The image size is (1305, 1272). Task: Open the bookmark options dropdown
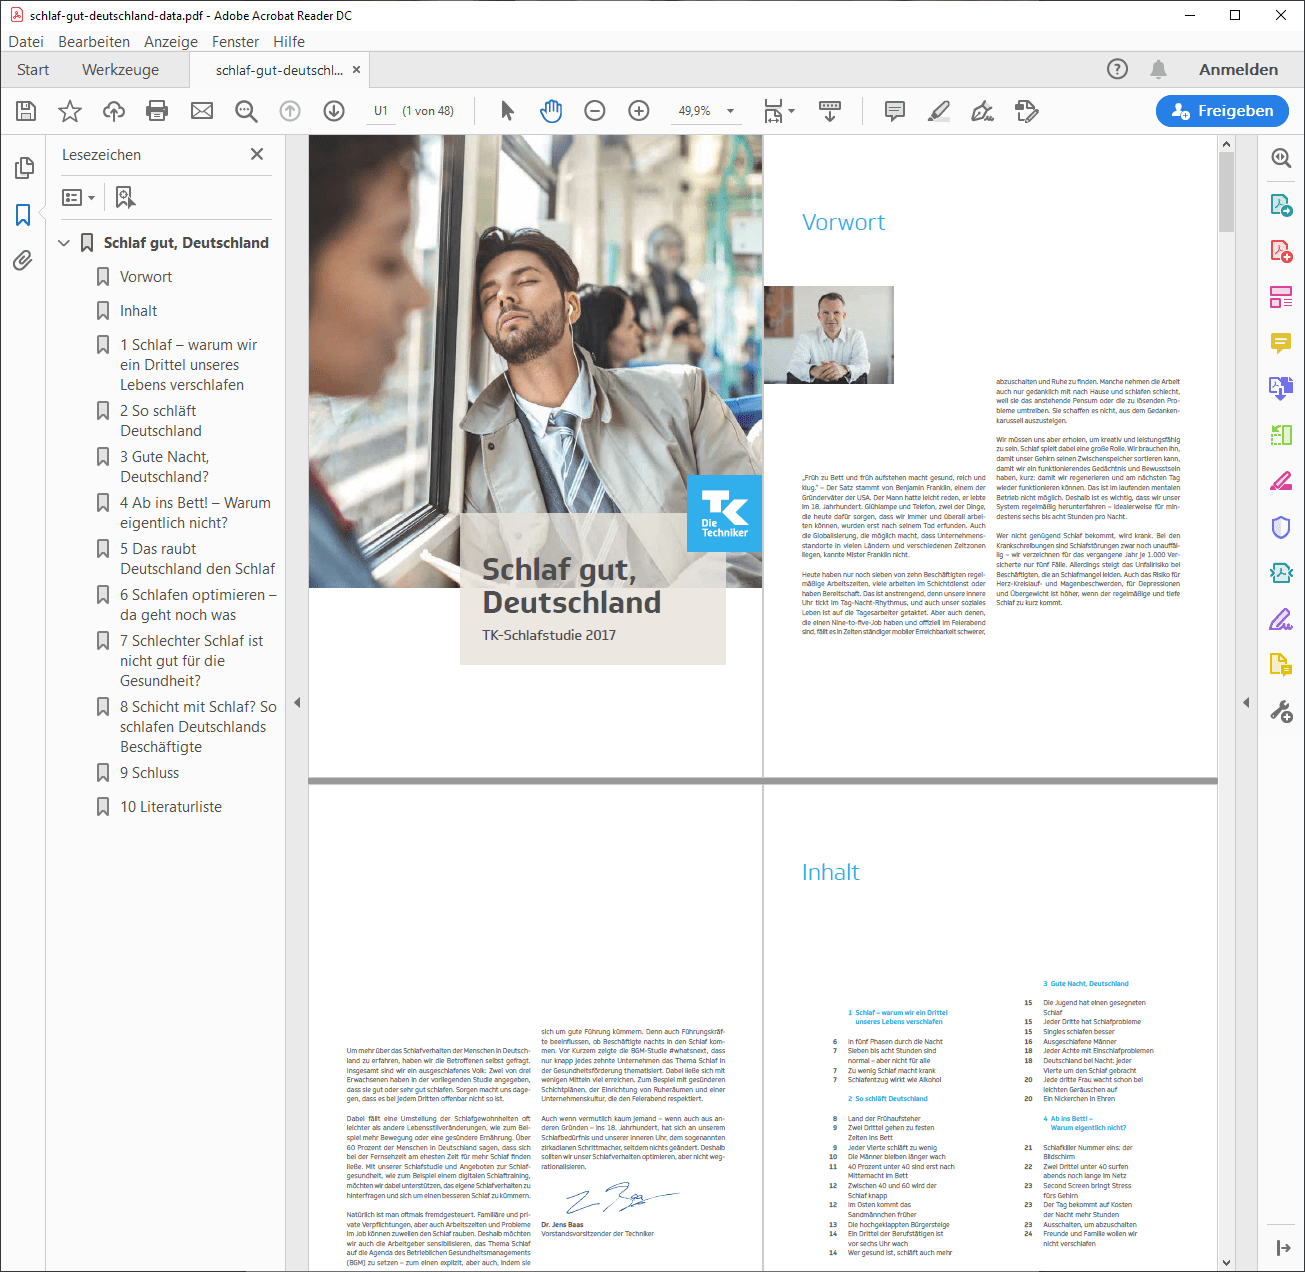pyautogui.click(x=79, y=197)
